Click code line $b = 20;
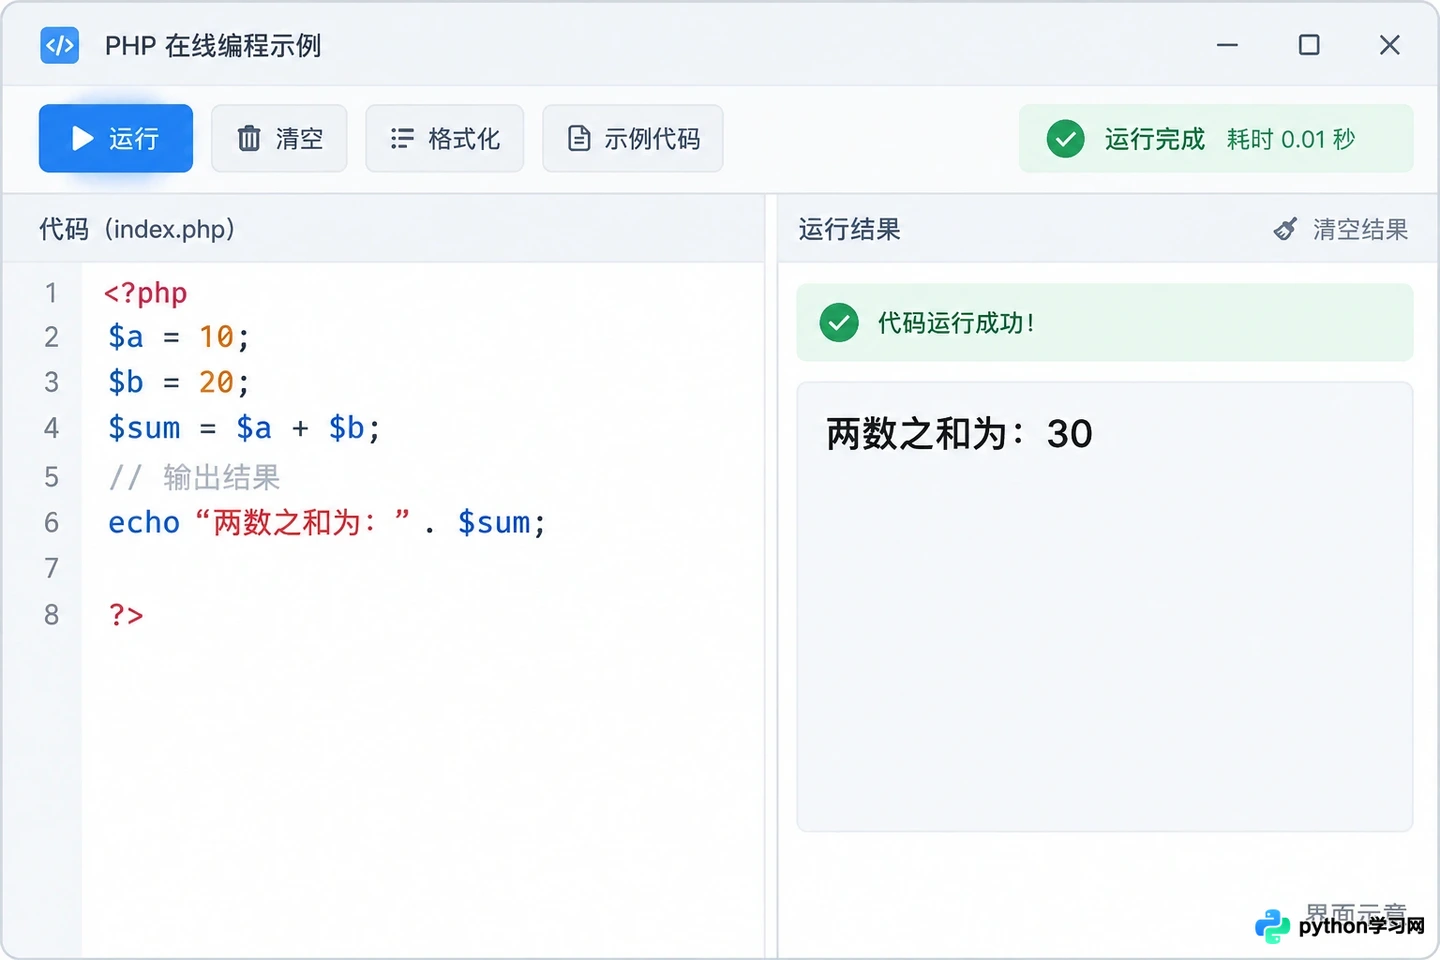Screen dimensions: 1440x960 (x=178, y=382)
